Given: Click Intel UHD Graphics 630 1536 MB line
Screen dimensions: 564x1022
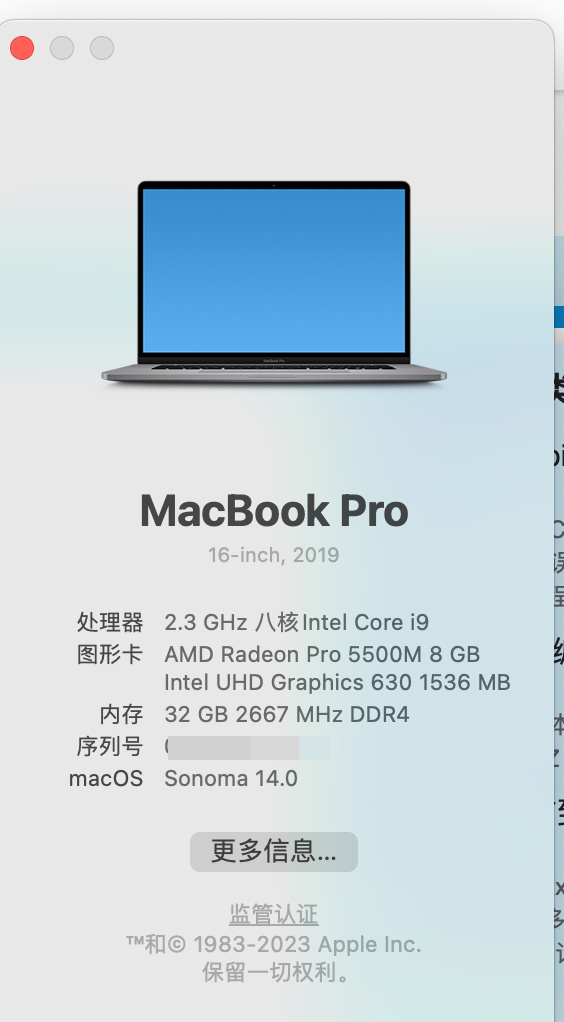Looking at the screenshot, I should click(x=337, y=682).
